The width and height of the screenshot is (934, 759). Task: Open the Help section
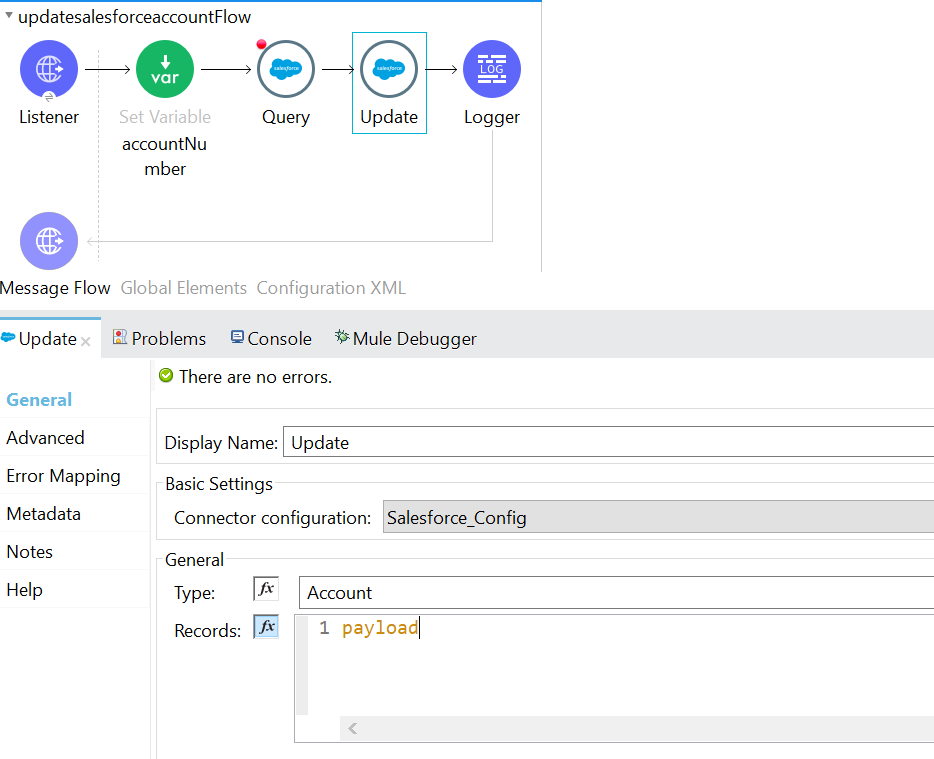tap(24, 590)
